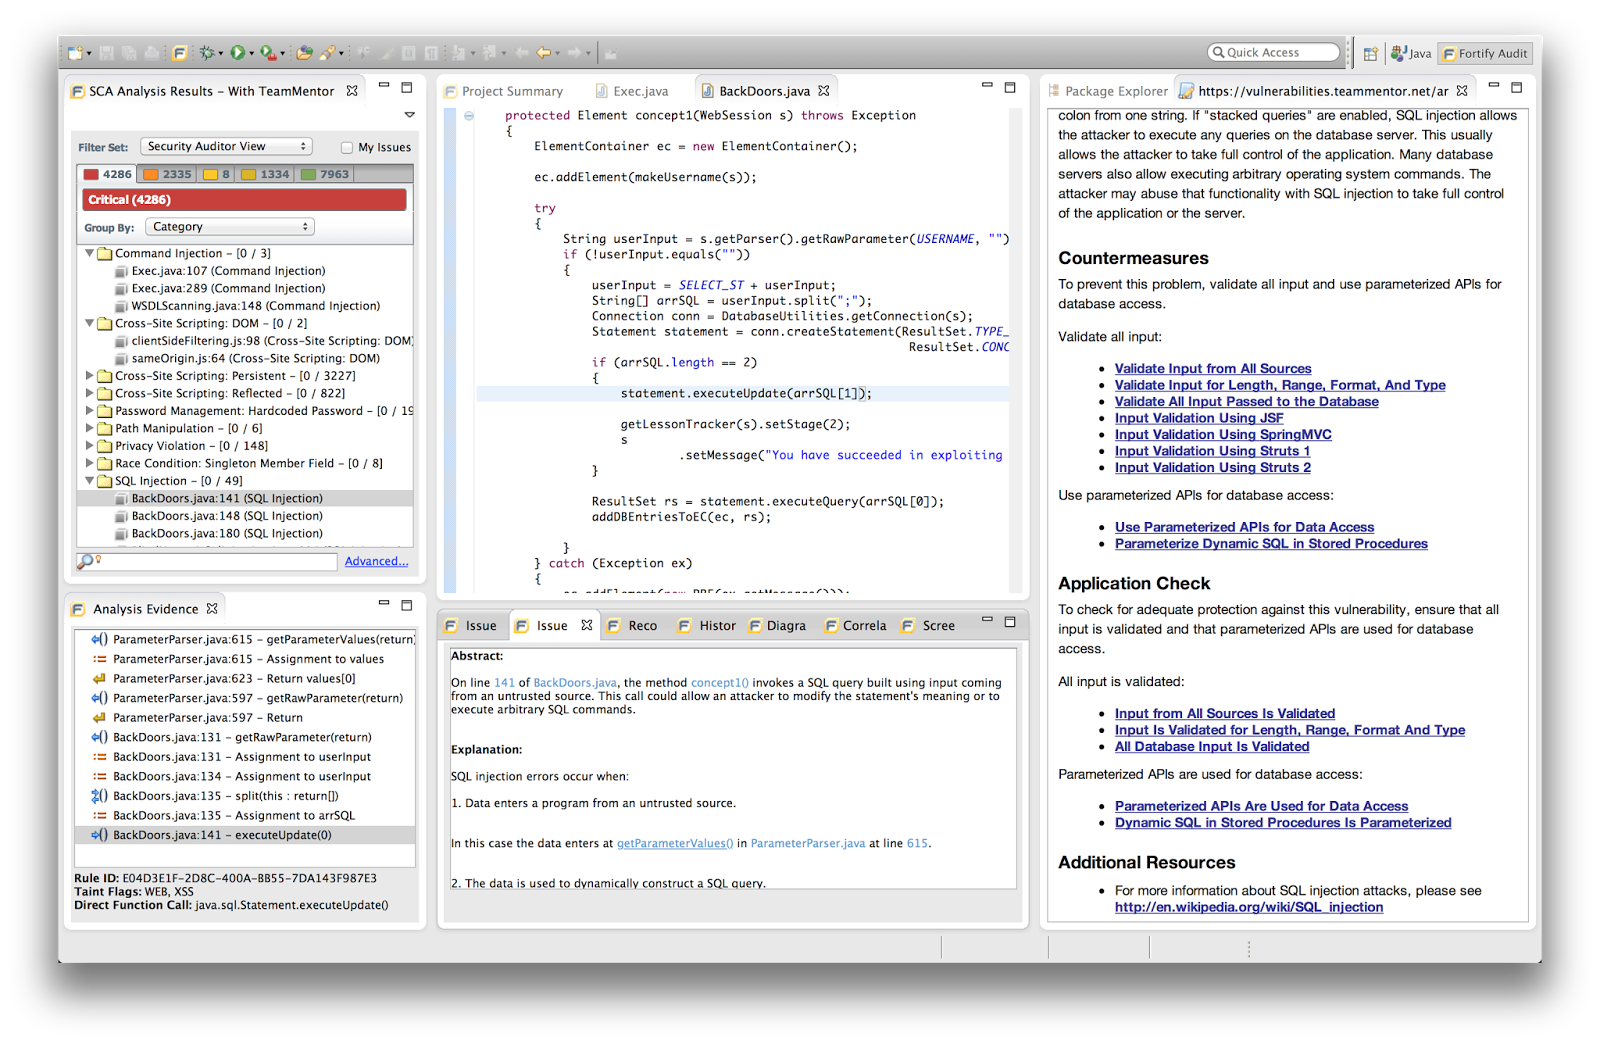The image size is (1600, 1044).
Task: Click the green Run icon
Action: coord(238,53)
